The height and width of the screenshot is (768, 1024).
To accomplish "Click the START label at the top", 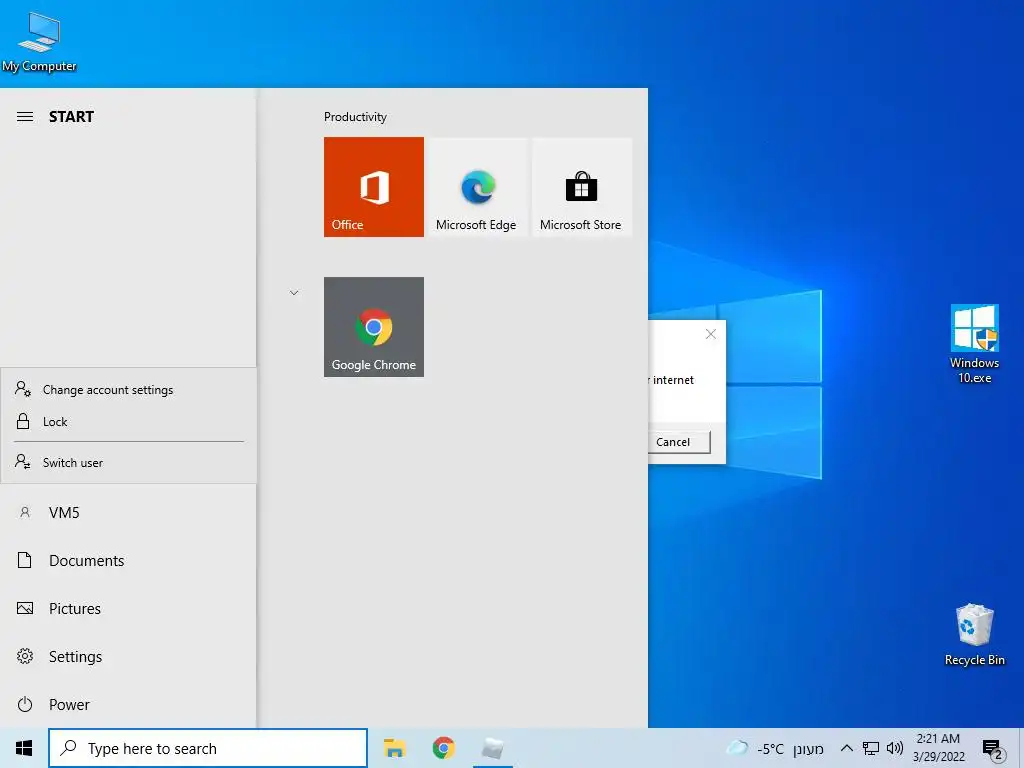I will click(x=71, y=117).
